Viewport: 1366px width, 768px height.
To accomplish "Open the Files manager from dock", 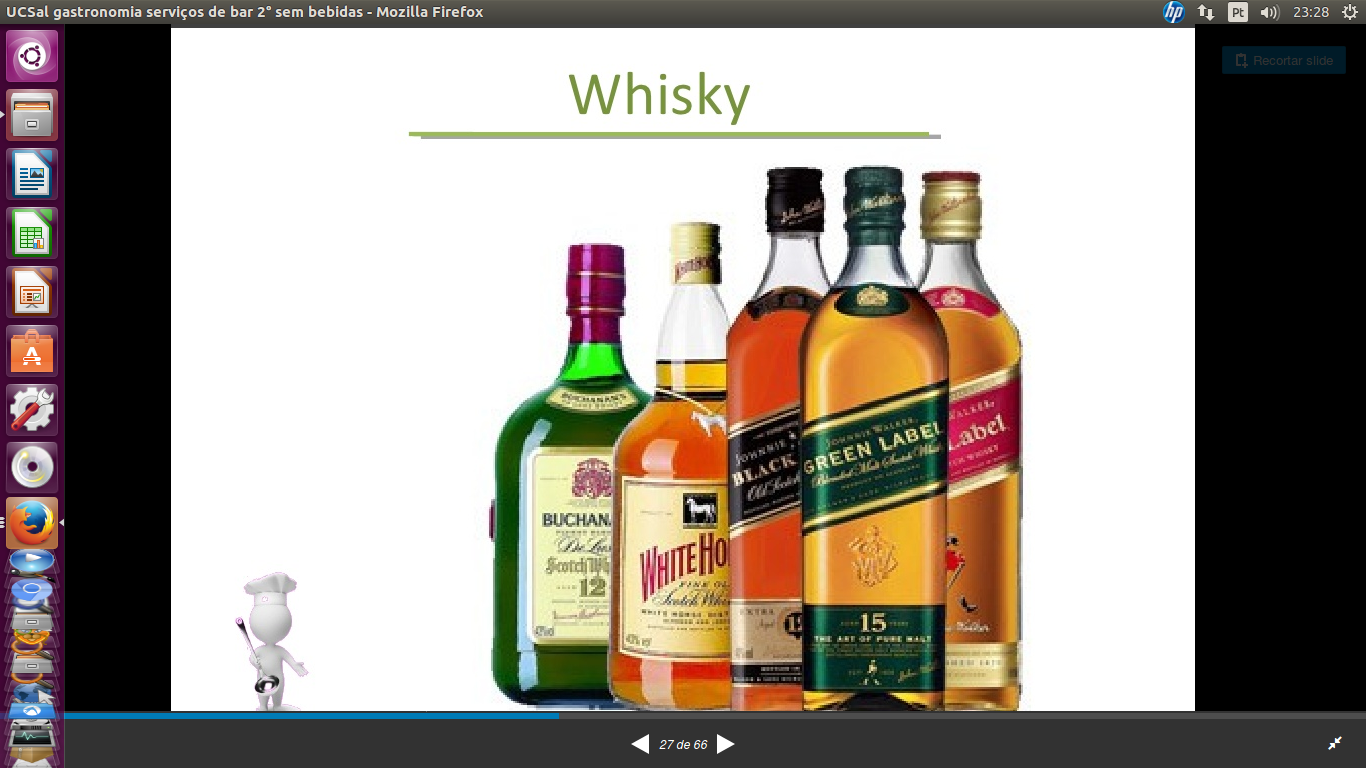I will (32, 115).
